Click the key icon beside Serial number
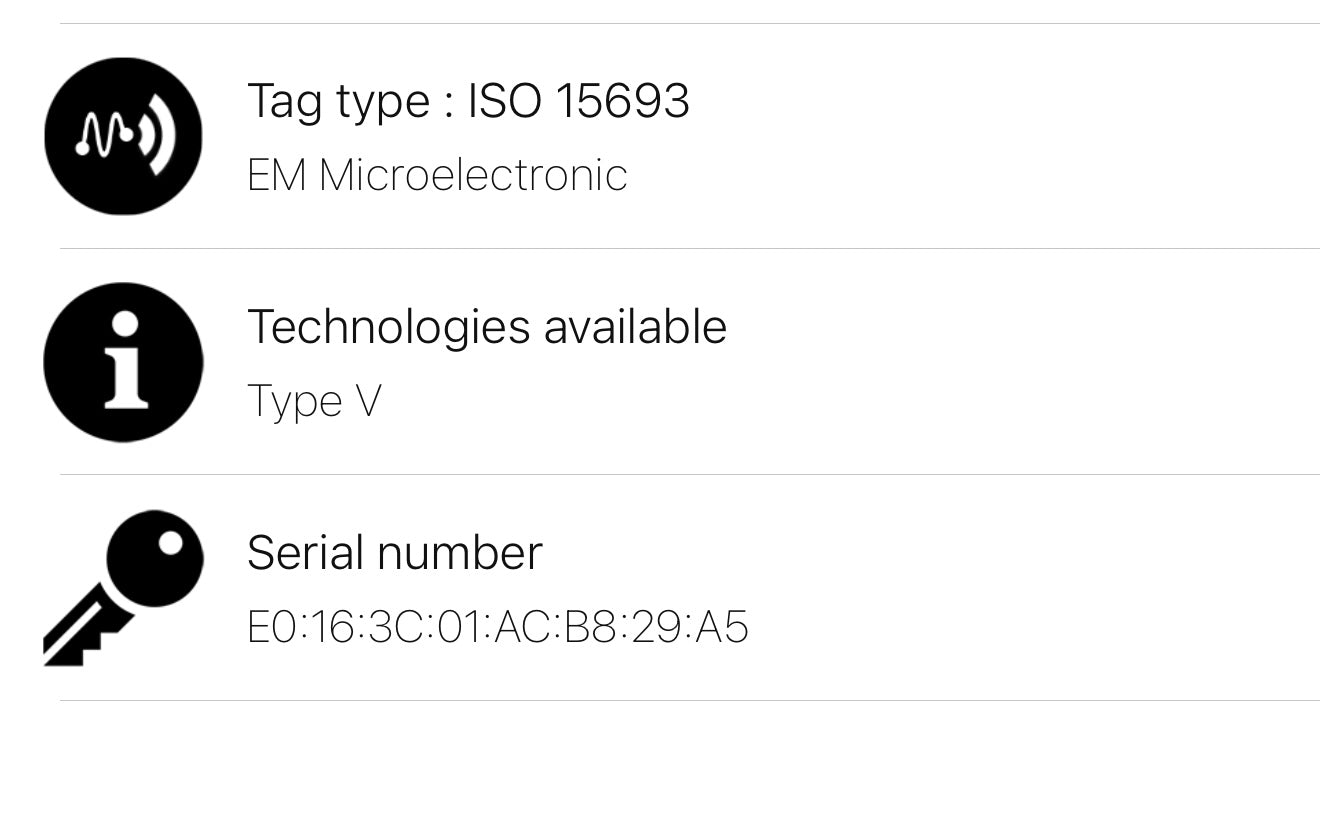Screen dimensions: 1320x839 point(123,587)
